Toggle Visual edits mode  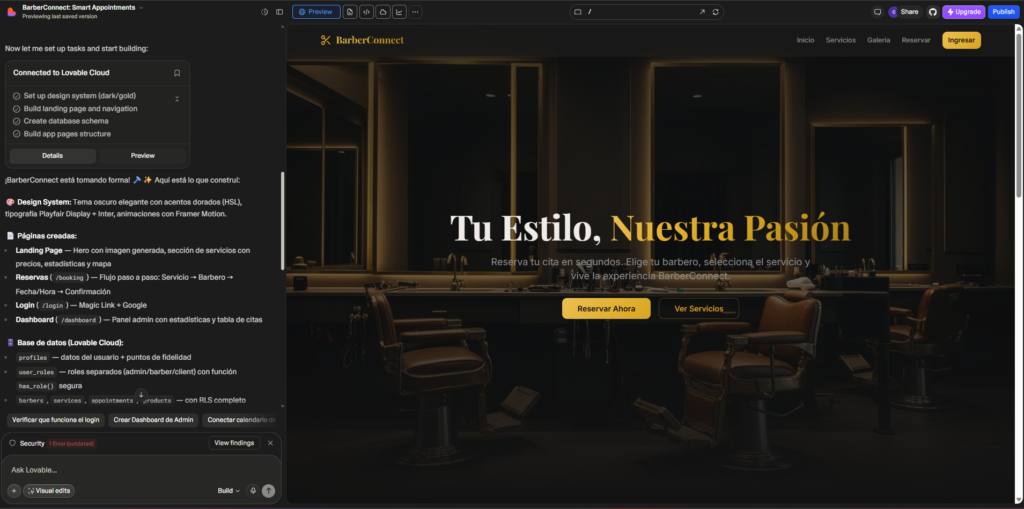tap(49, 491)
